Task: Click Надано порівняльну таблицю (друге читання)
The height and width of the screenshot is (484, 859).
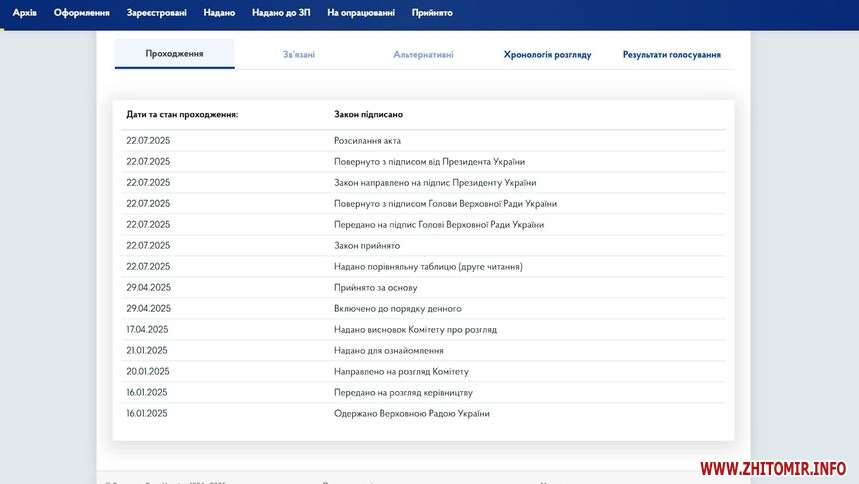Action: click(428, 267)
